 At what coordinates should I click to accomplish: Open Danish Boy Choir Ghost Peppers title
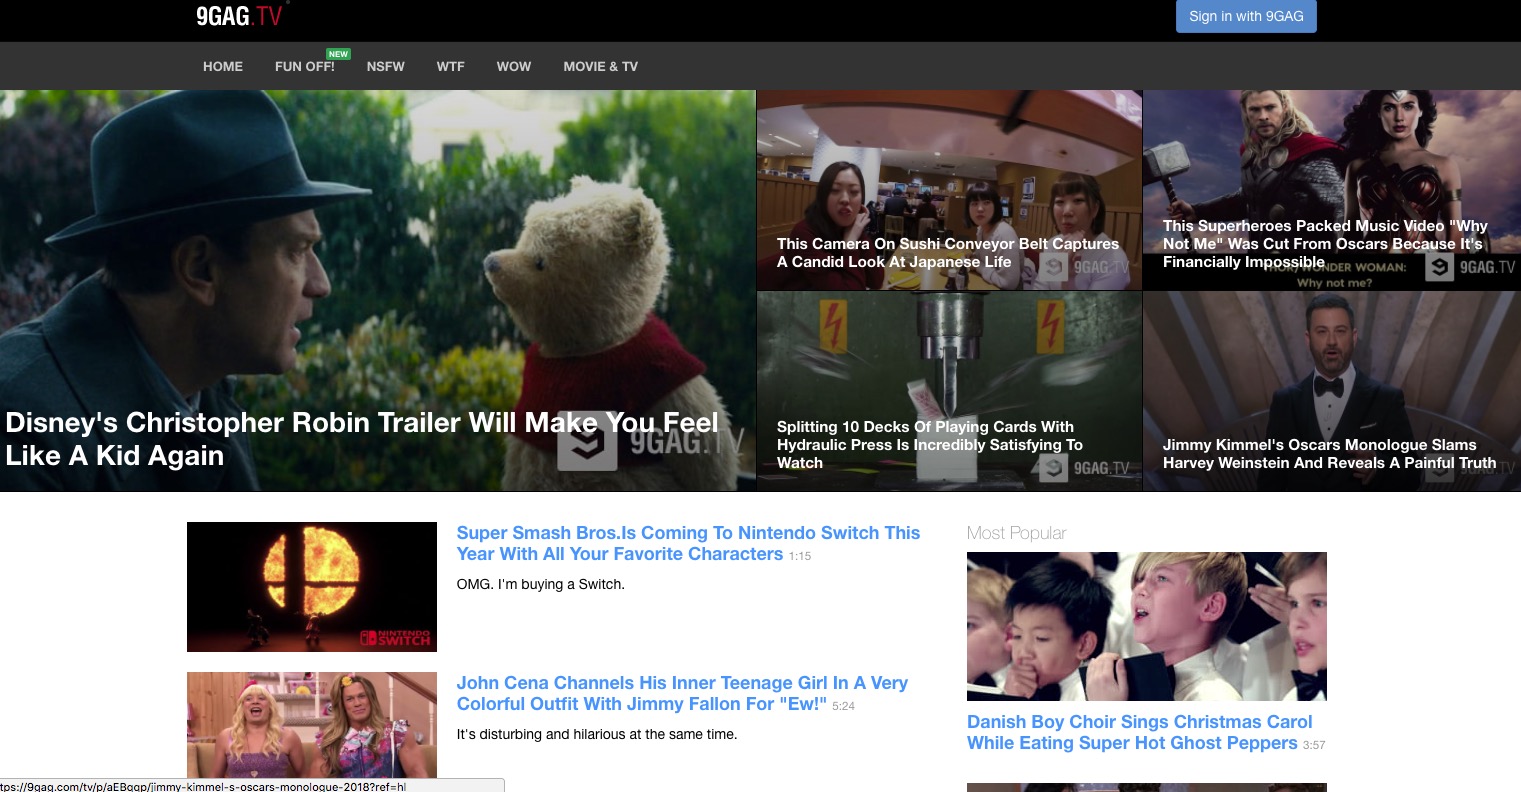pyautogui.click(x=1139, y=732)
